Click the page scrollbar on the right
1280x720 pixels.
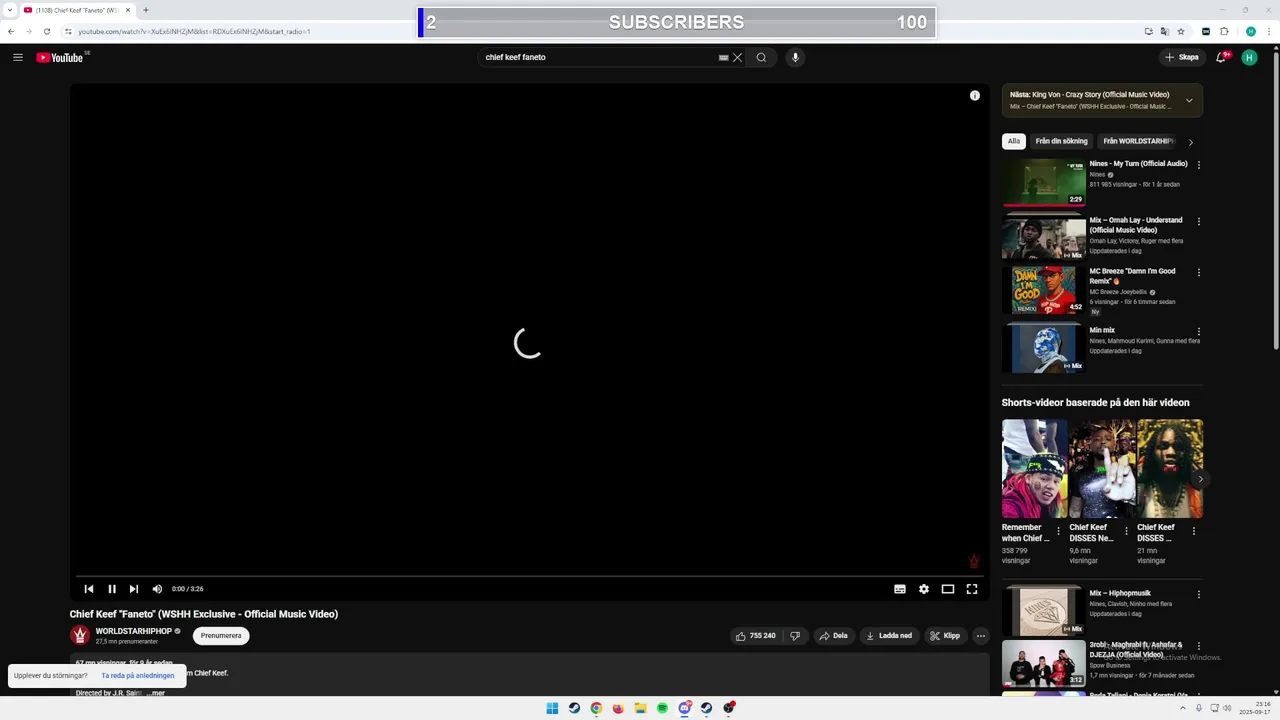coord(1275,200)
